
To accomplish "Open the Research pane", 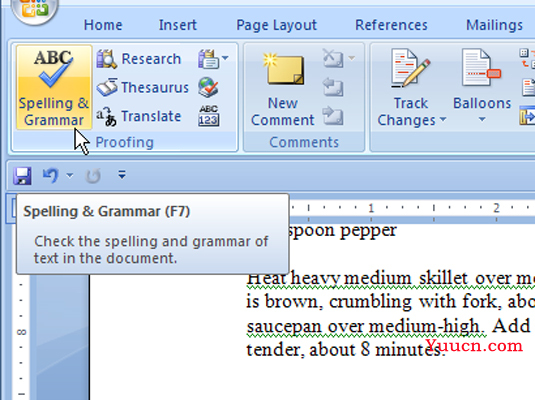I will [139, 59].
